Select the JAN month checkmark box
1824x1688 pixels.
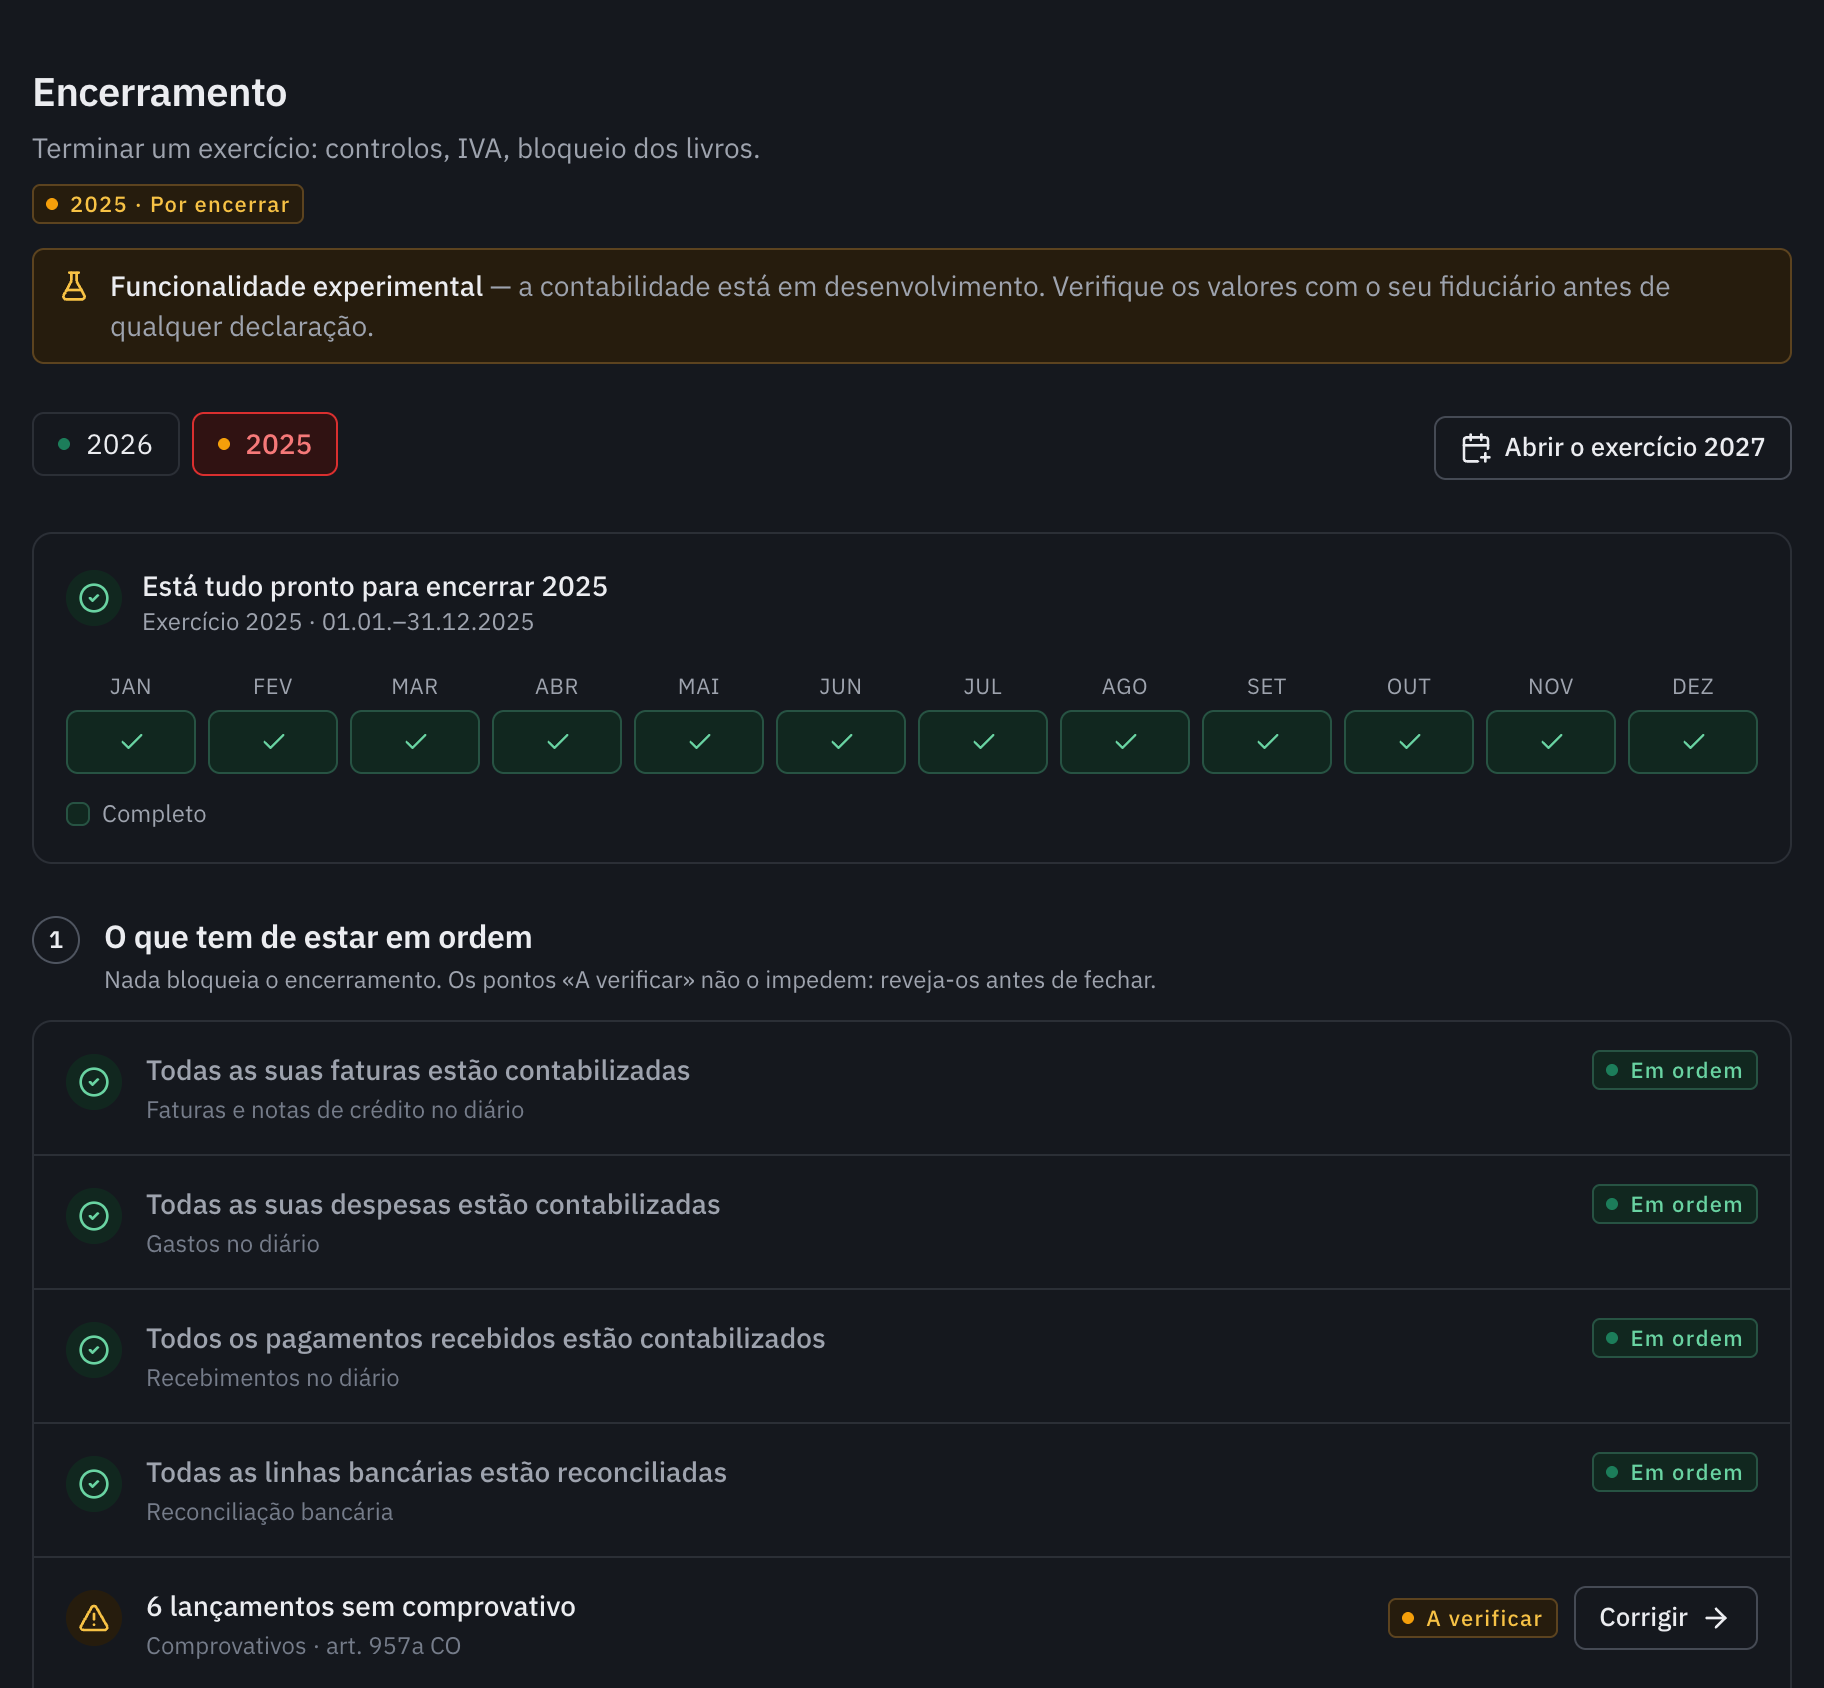[x=131, y=742]
